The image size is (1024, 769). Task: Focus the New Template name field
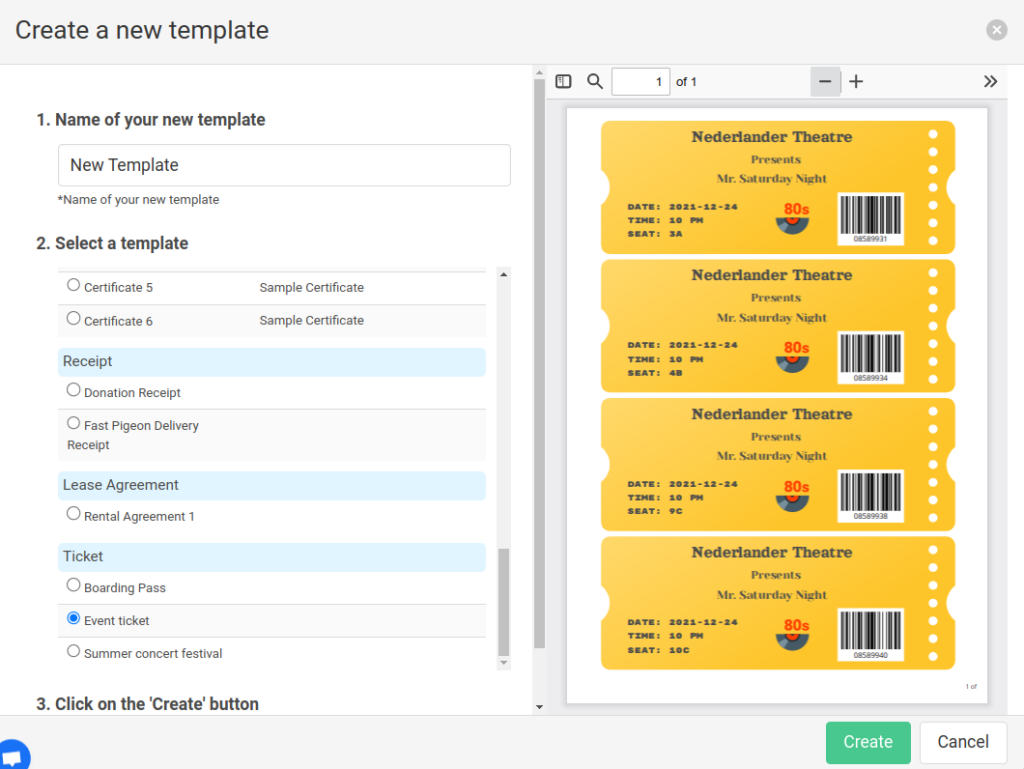click(284, 165)
